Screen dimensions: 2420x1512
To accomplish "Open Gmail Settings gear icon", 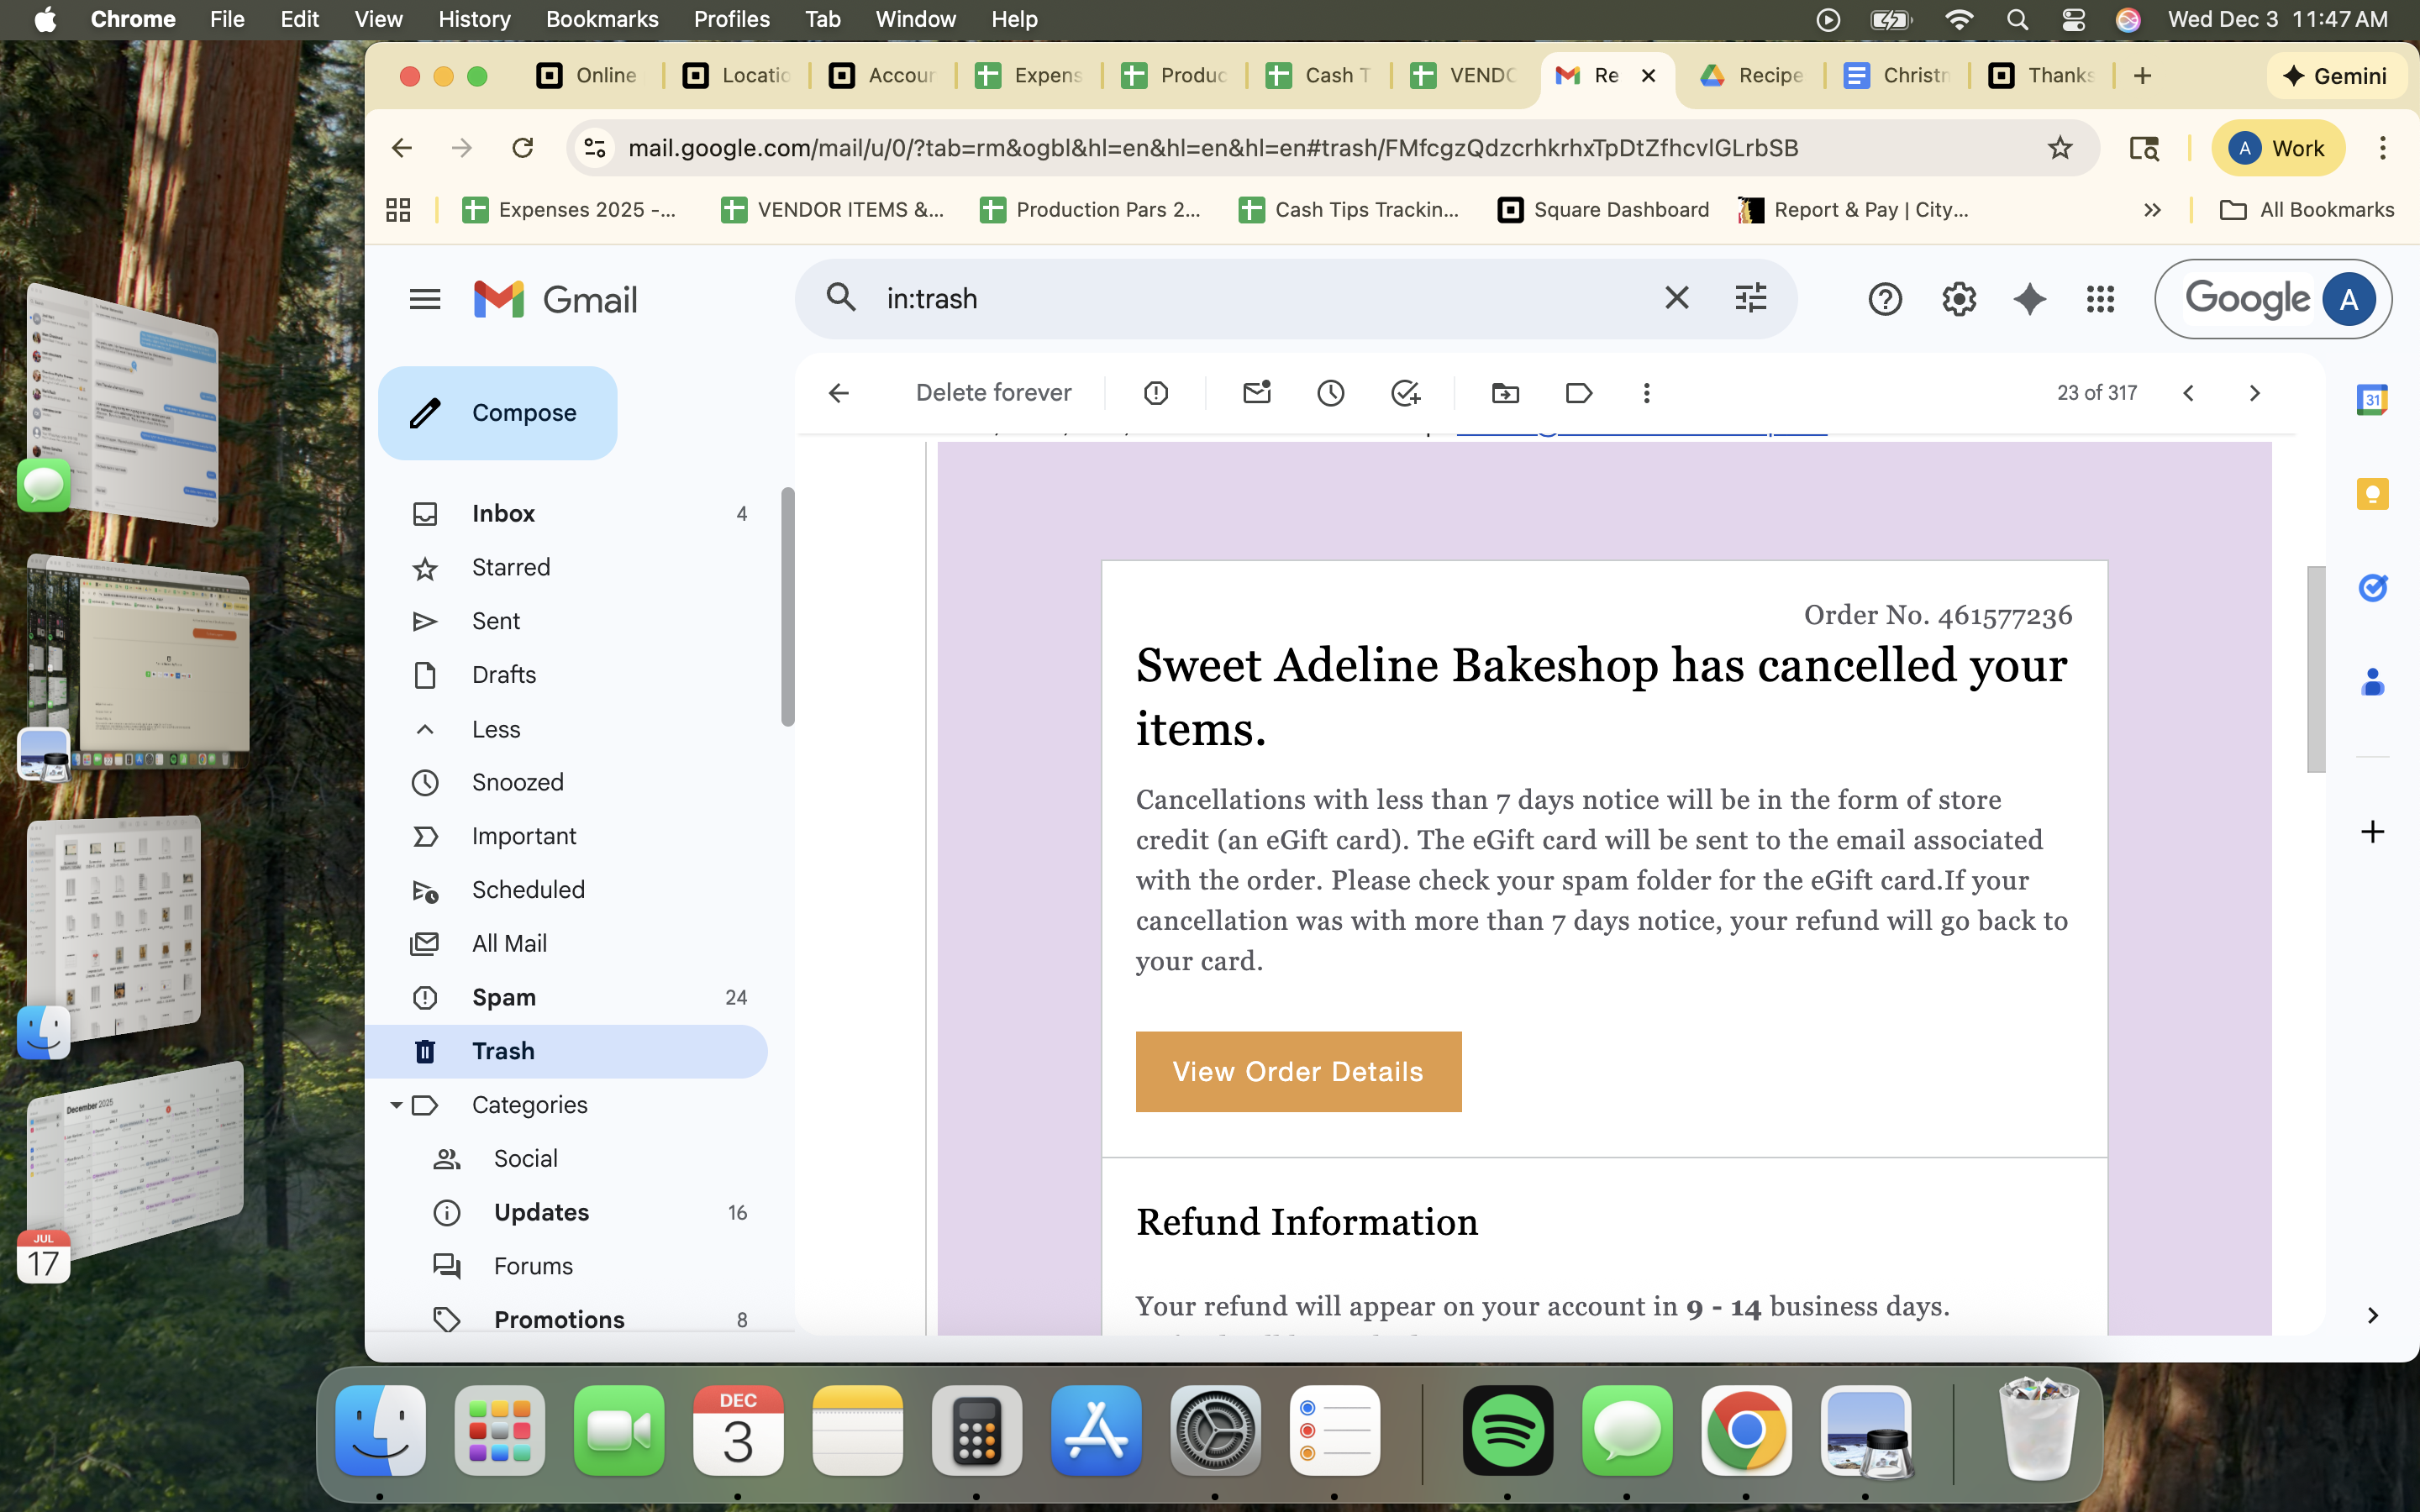I will click(x=1958, y=299).
